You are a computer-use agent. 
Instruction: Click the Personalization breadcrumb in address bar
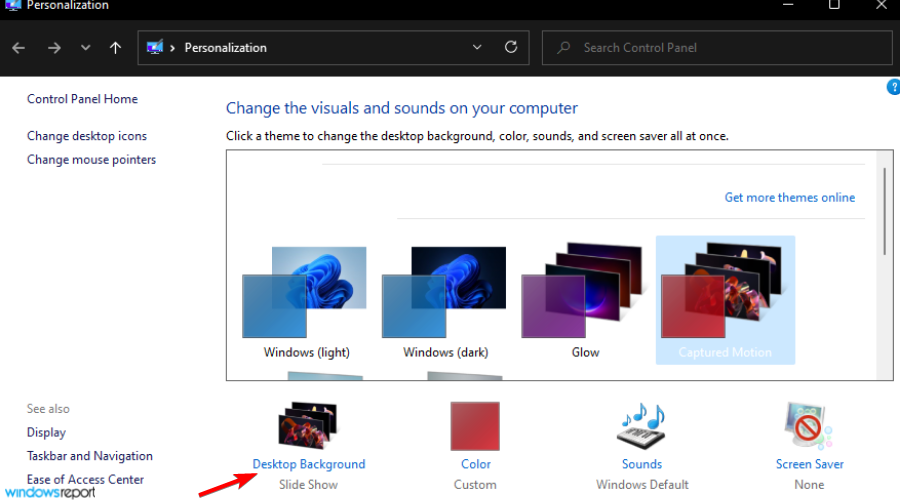coord(226,48)
